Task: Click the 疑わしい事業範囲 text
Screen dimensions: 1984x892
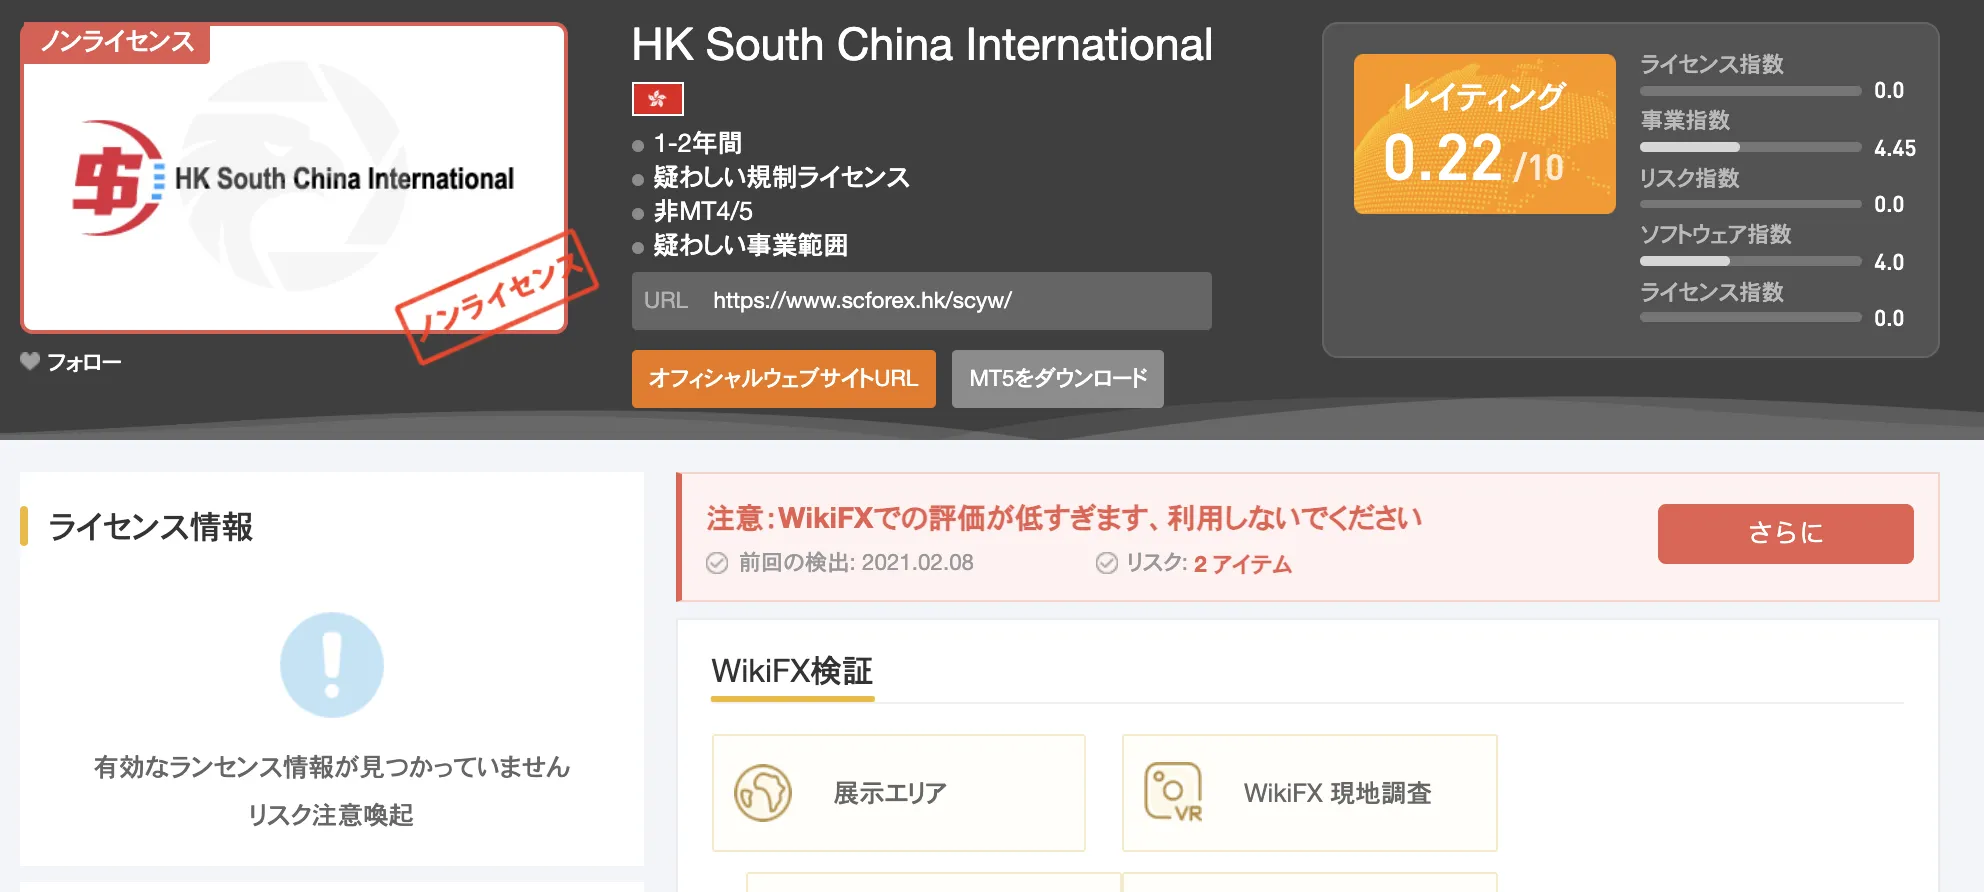Action: point(751,246)
